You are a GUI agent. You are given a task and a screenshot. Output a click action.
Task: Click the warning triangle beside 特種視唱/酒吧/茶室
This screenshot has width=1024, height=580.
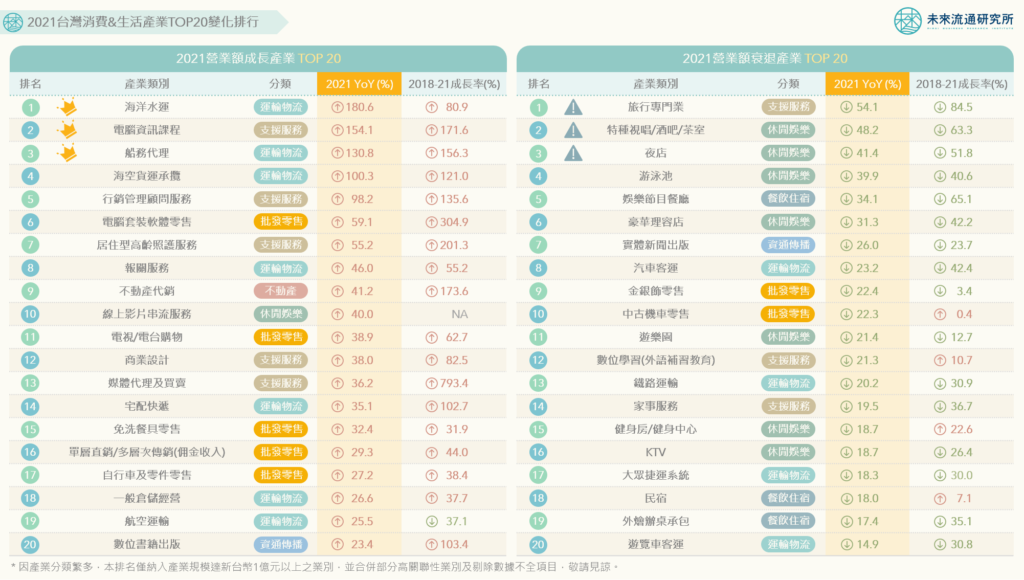coord(573,130)
